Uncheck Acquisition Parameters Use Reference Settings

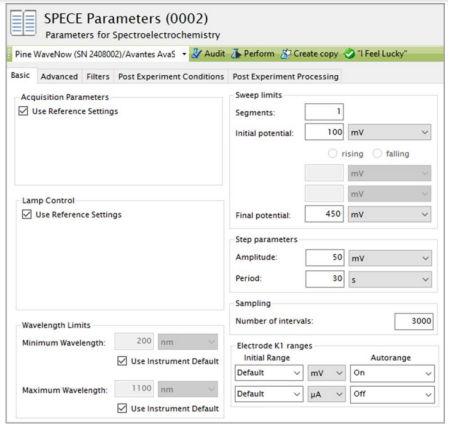(23, 111)
